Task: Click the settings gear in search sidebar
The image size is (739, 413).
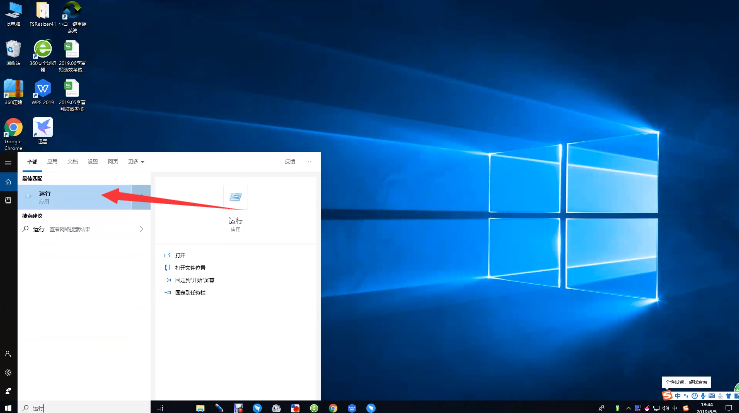Action: (8, 371)
